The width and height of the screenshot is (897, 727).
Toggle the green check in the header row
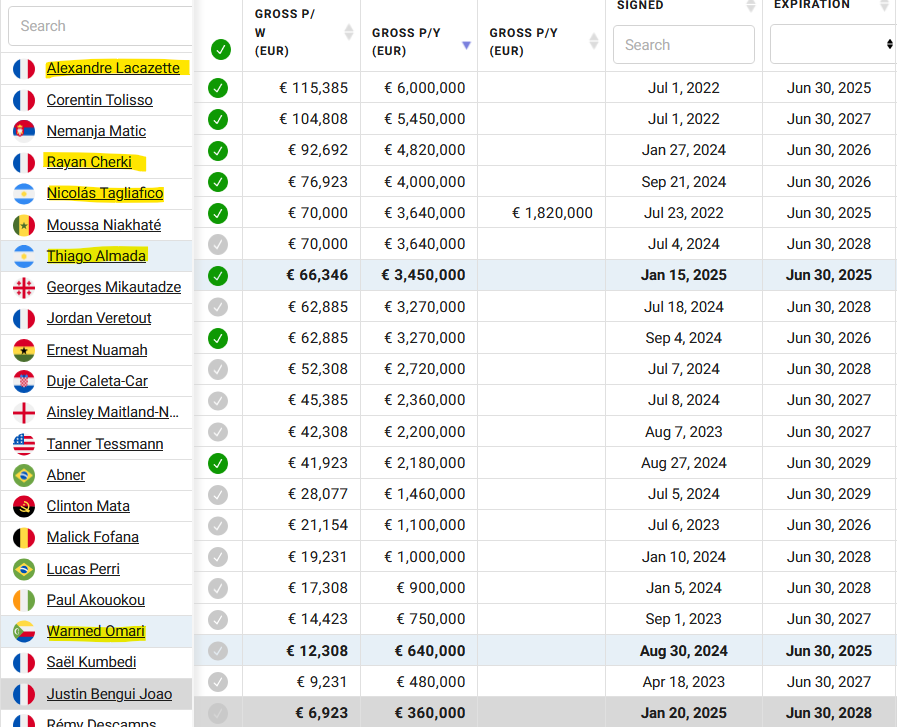click(x=220, y=50)
